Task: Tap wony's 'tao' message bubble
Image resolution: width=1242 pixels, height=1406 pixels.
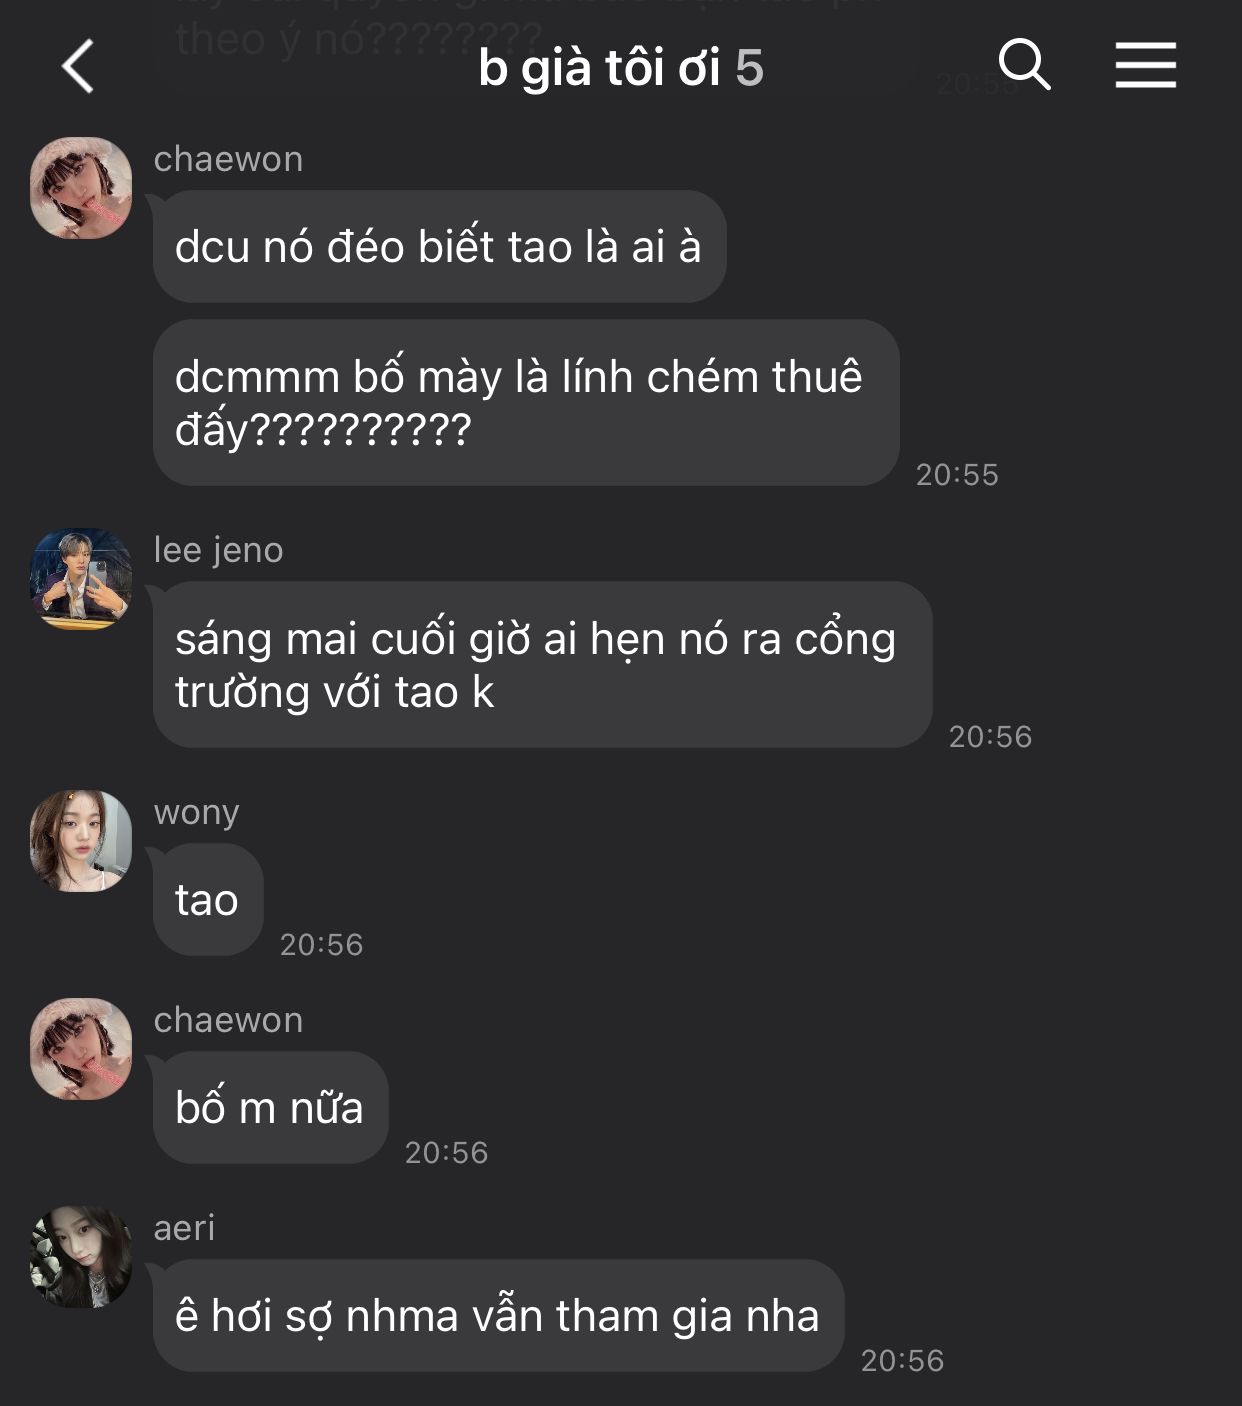Action: (208, 900)
